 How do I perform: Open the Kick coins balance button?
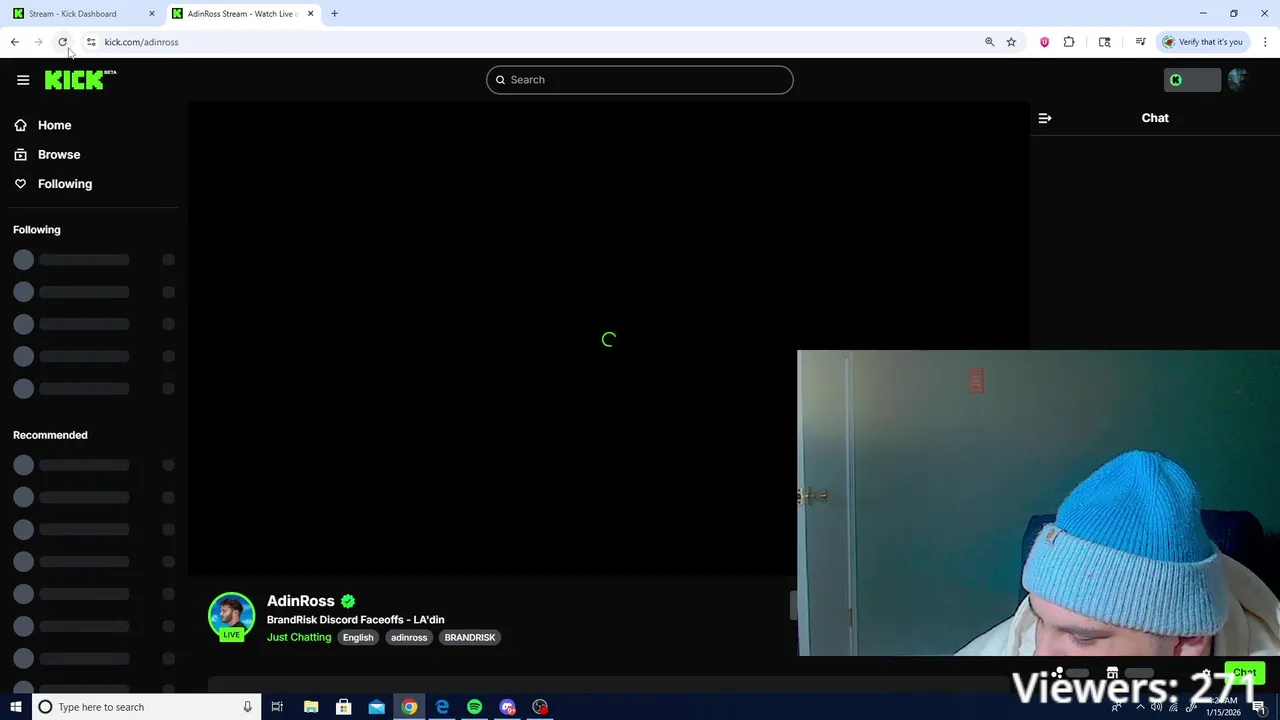(1192, 80)
